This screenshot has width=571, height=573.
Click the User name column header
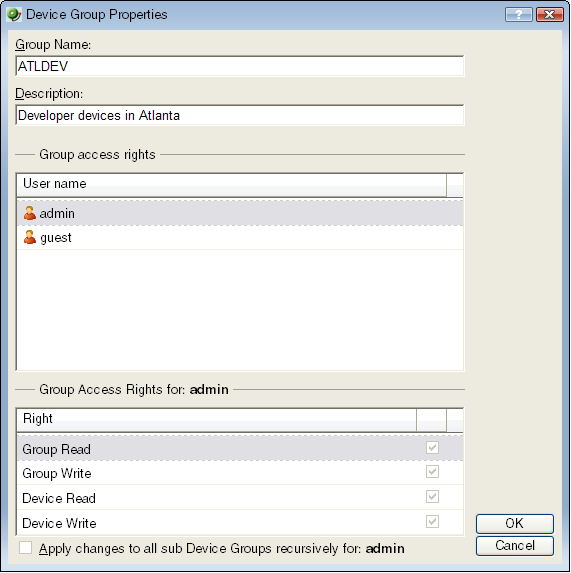point(232,185)
